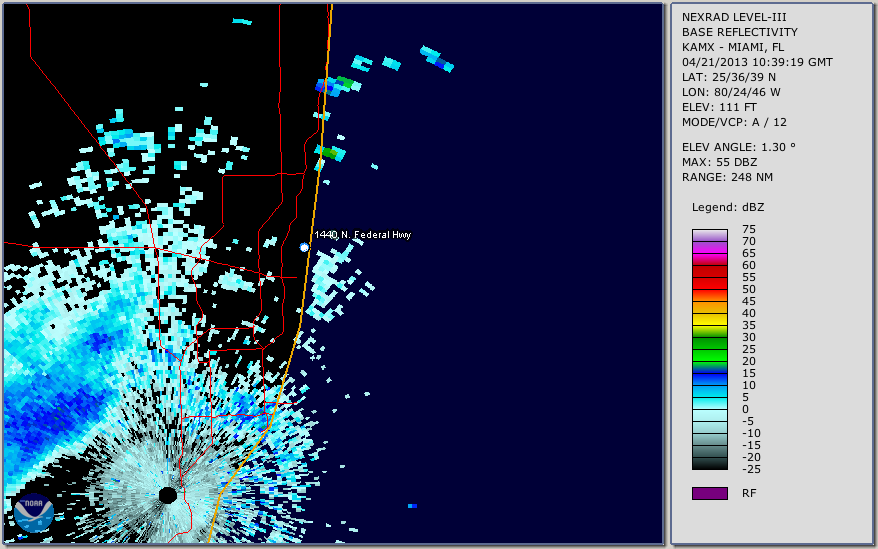878x549 pixels.
Task: Select the 'Legend: dBZ' heading
Action: [727, 207]
